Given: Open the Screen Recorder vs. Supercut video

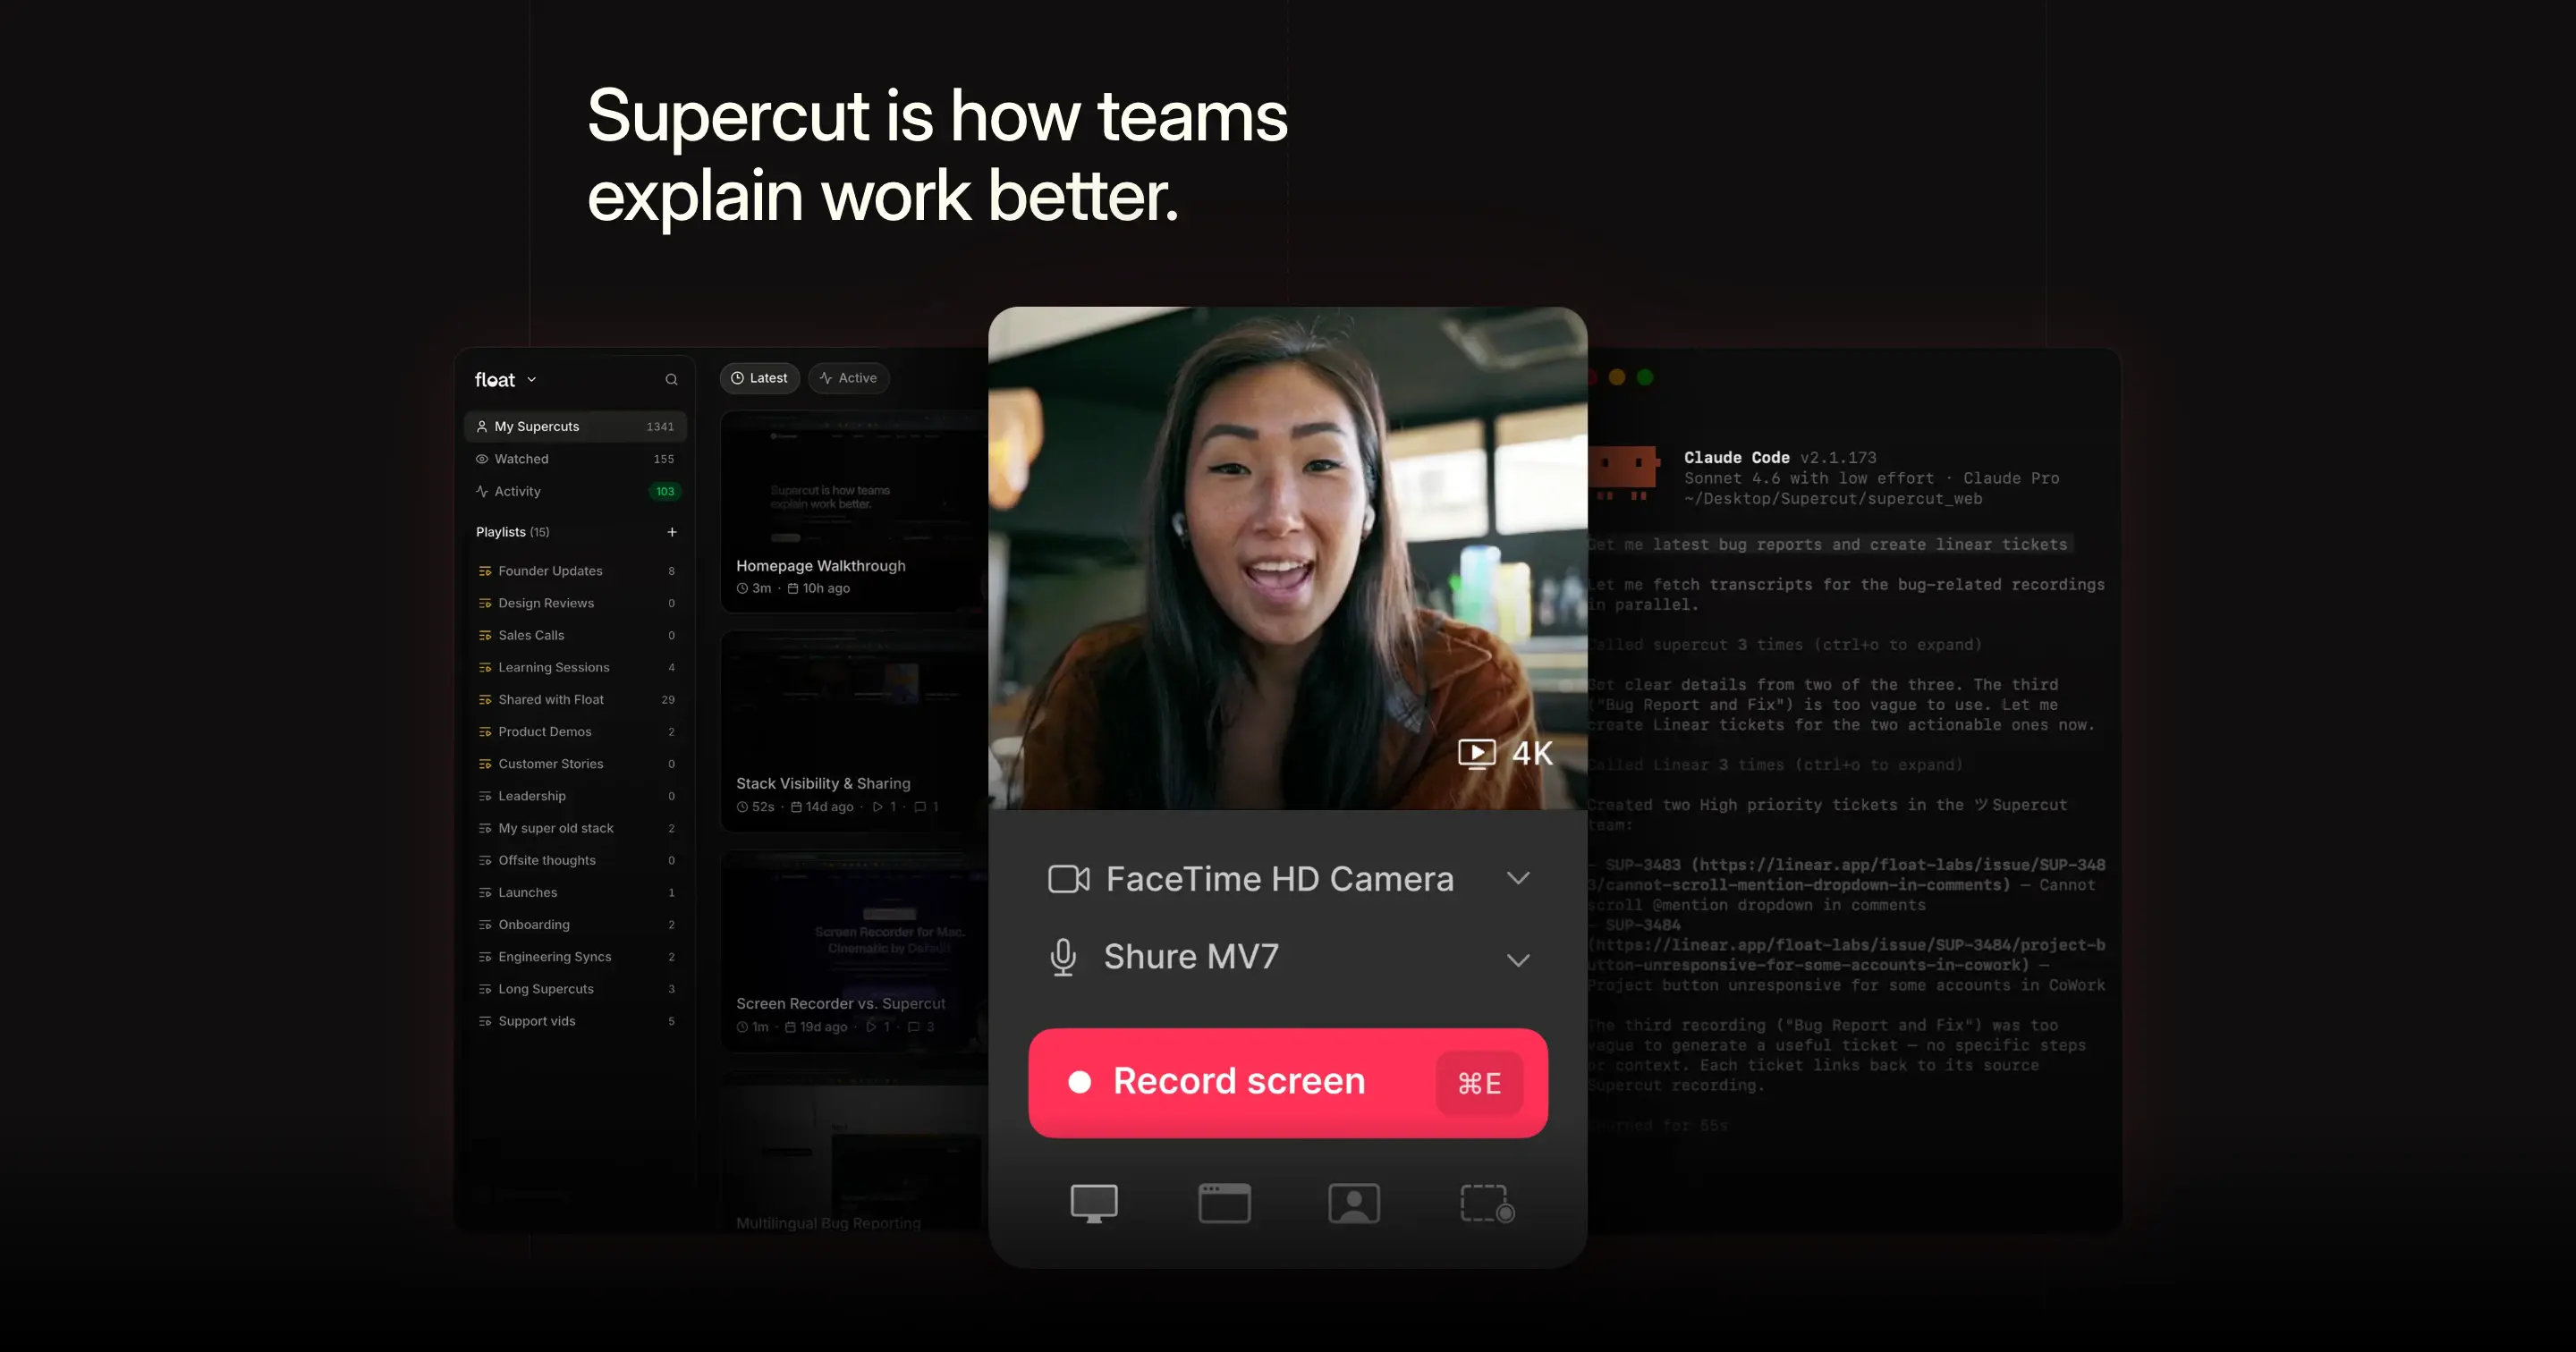Looking at the screenshot, I should (x=854, y=951).
